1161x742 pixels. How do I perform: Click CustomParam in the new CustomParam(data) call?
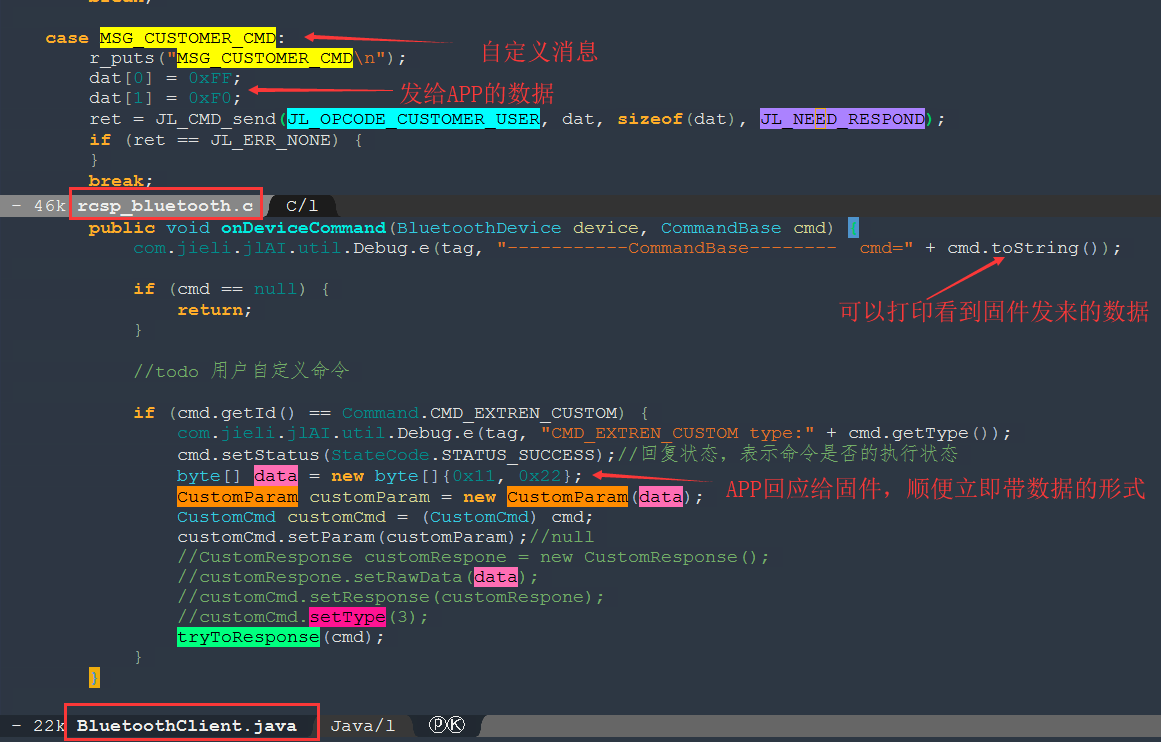click(567, 496)
